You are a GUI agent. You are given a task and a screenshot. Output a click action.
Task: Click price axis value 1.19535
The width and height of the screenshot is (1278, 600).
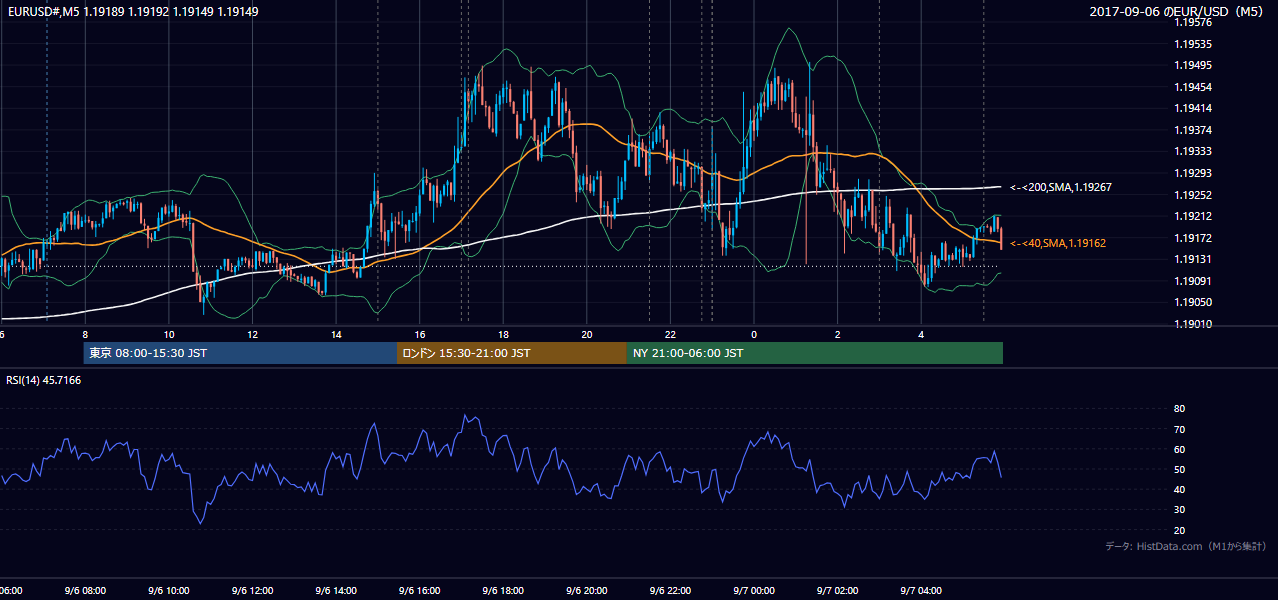1192,44
